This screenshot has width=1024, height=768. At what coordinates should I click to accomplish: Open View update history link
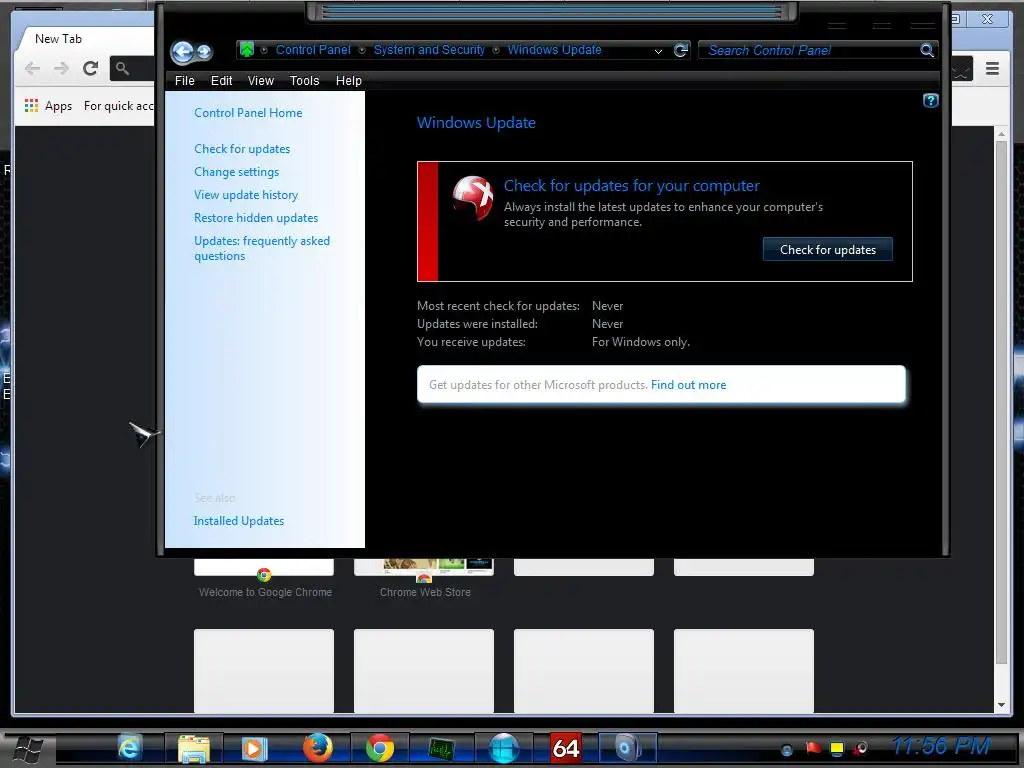tap(246, 195)
